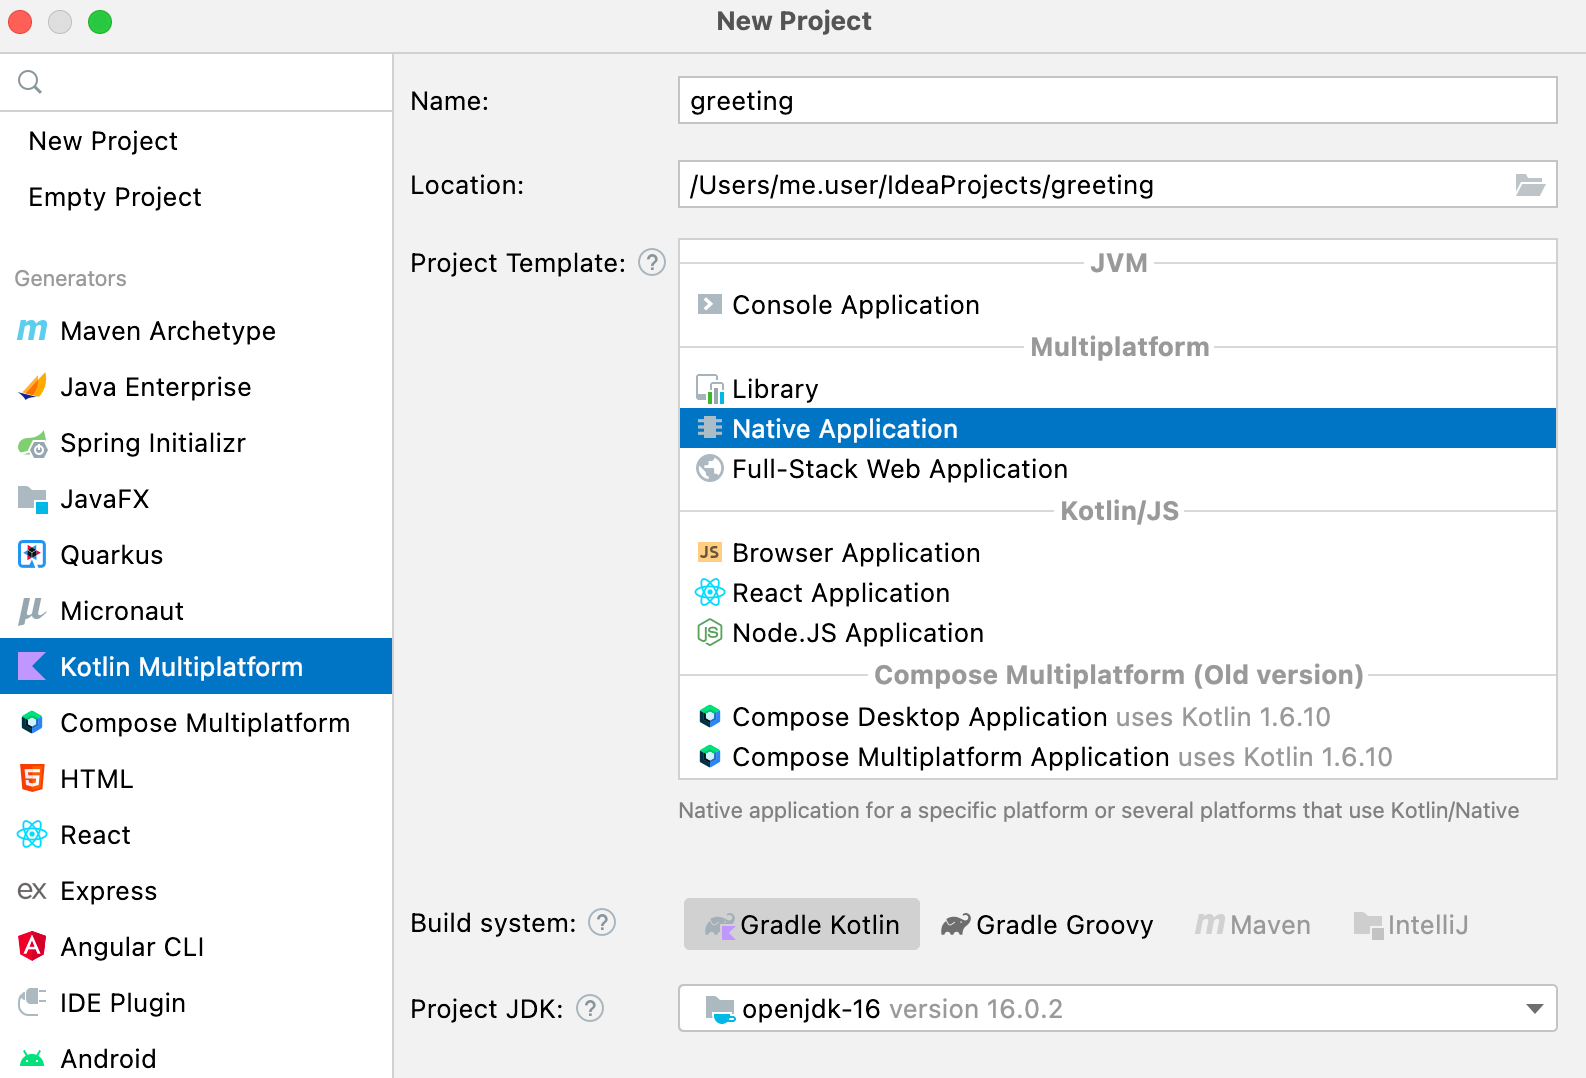Choose Compose Multiplatform generator
This screenshot has height=1078, width=1586.
point(196,722)
